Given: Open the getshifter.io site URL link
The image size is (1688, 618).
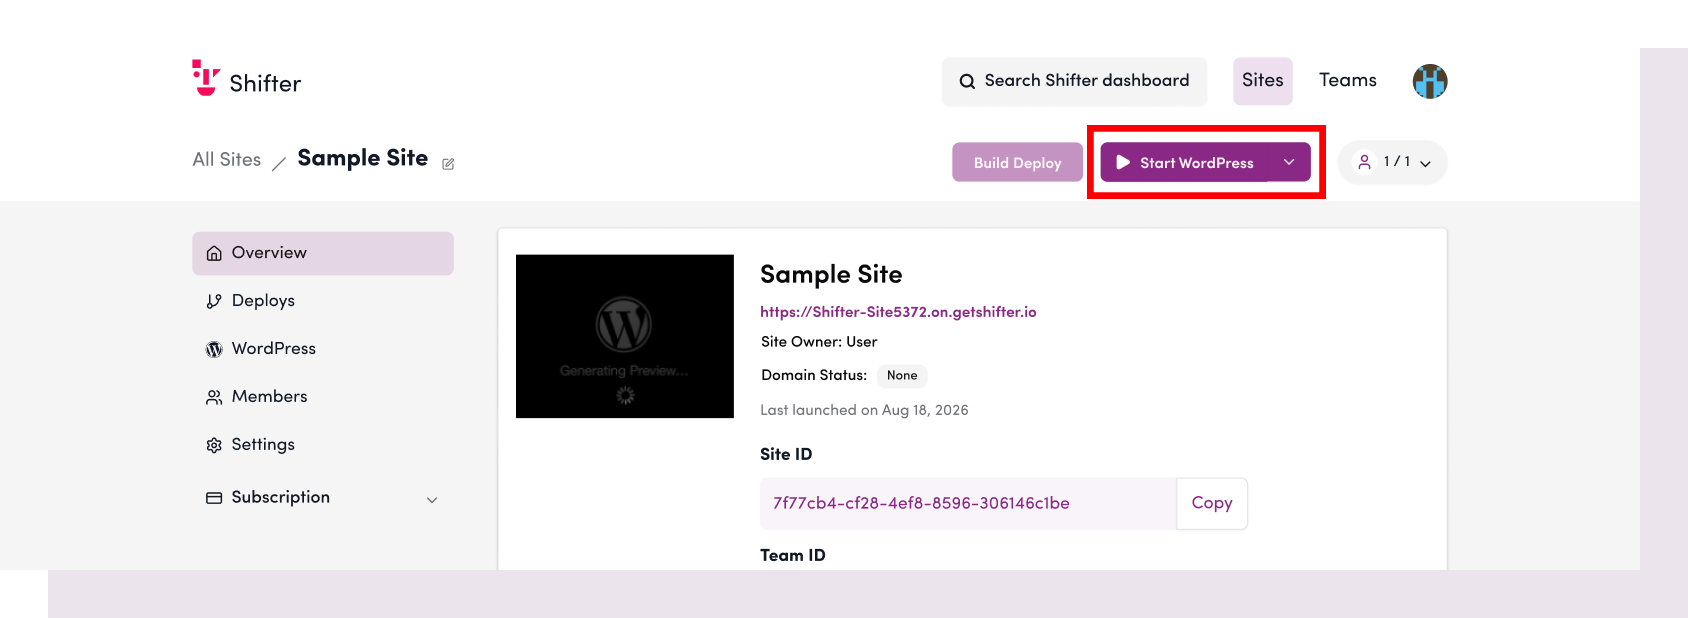Looking at the screenshot, I should pyautogui.click(x=898, y=312).
